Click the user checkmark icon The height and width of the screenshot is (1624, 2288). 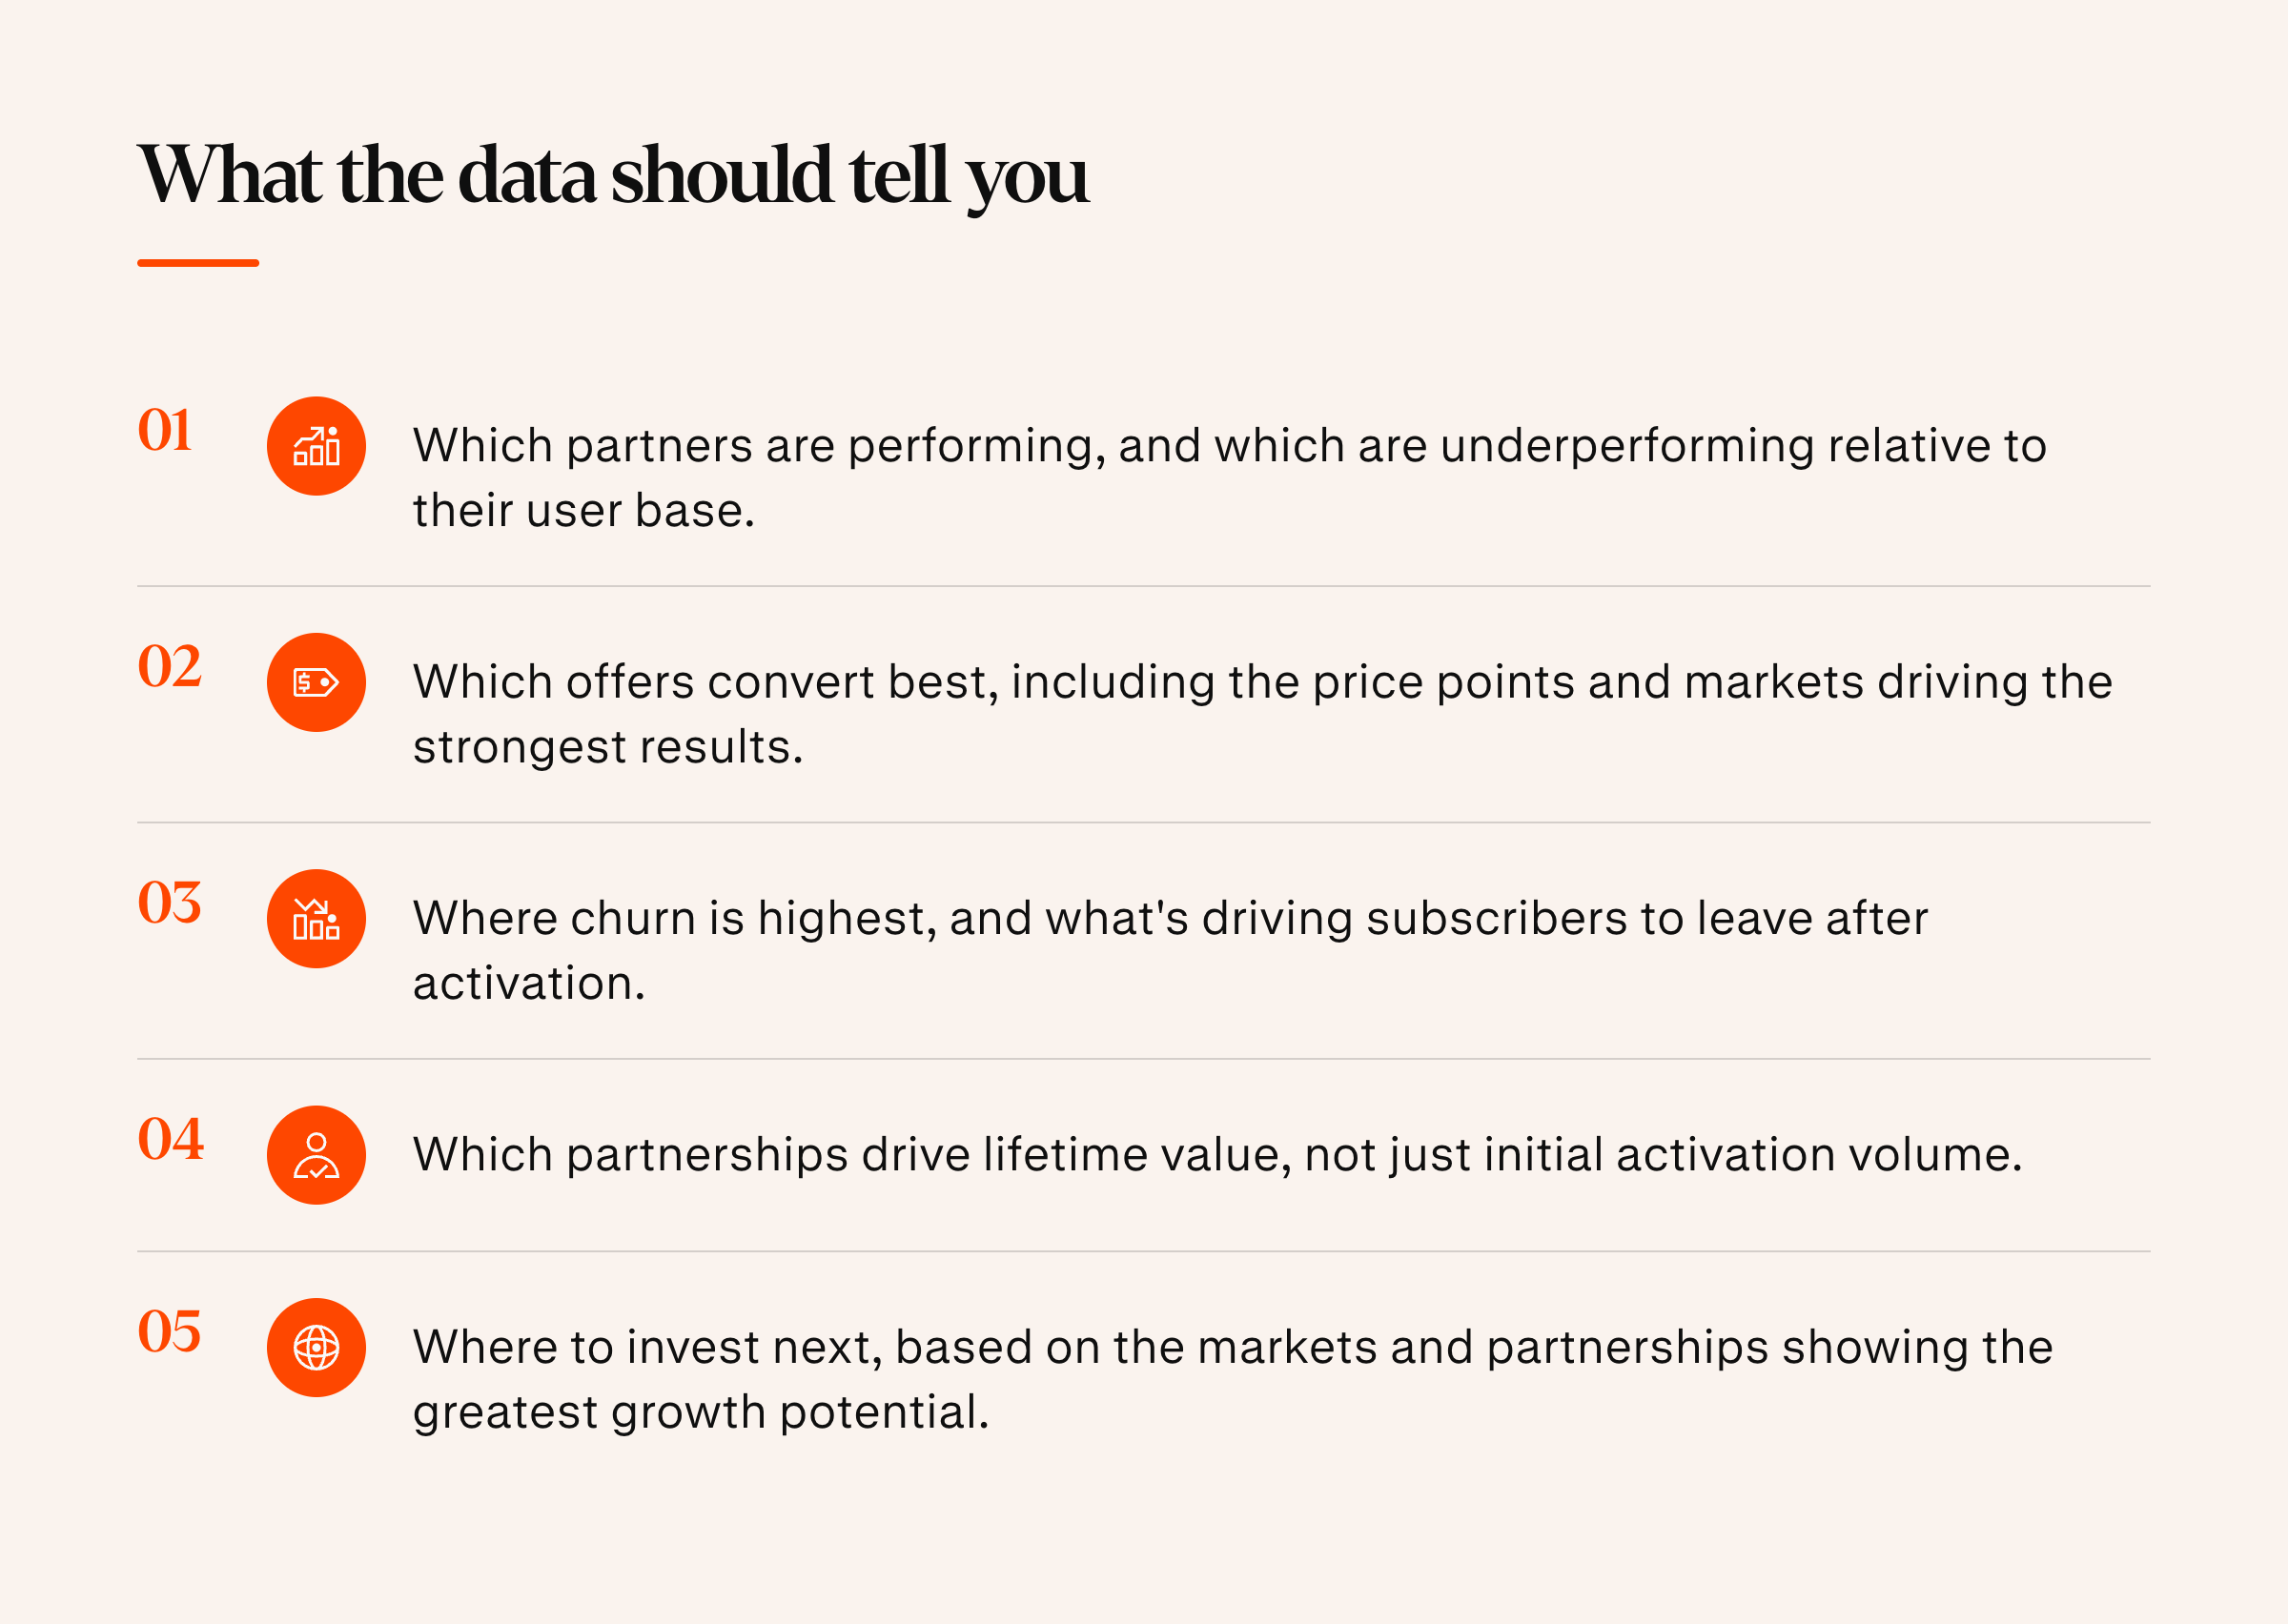click(x=316, y=1155)
